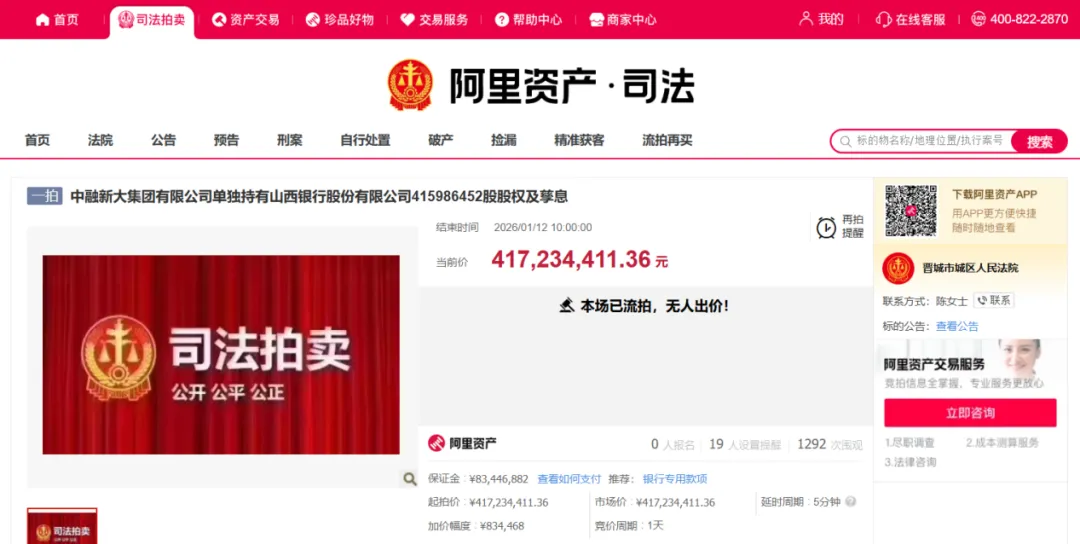Click the 阿里资产交易服务 banner

(970, 365)
